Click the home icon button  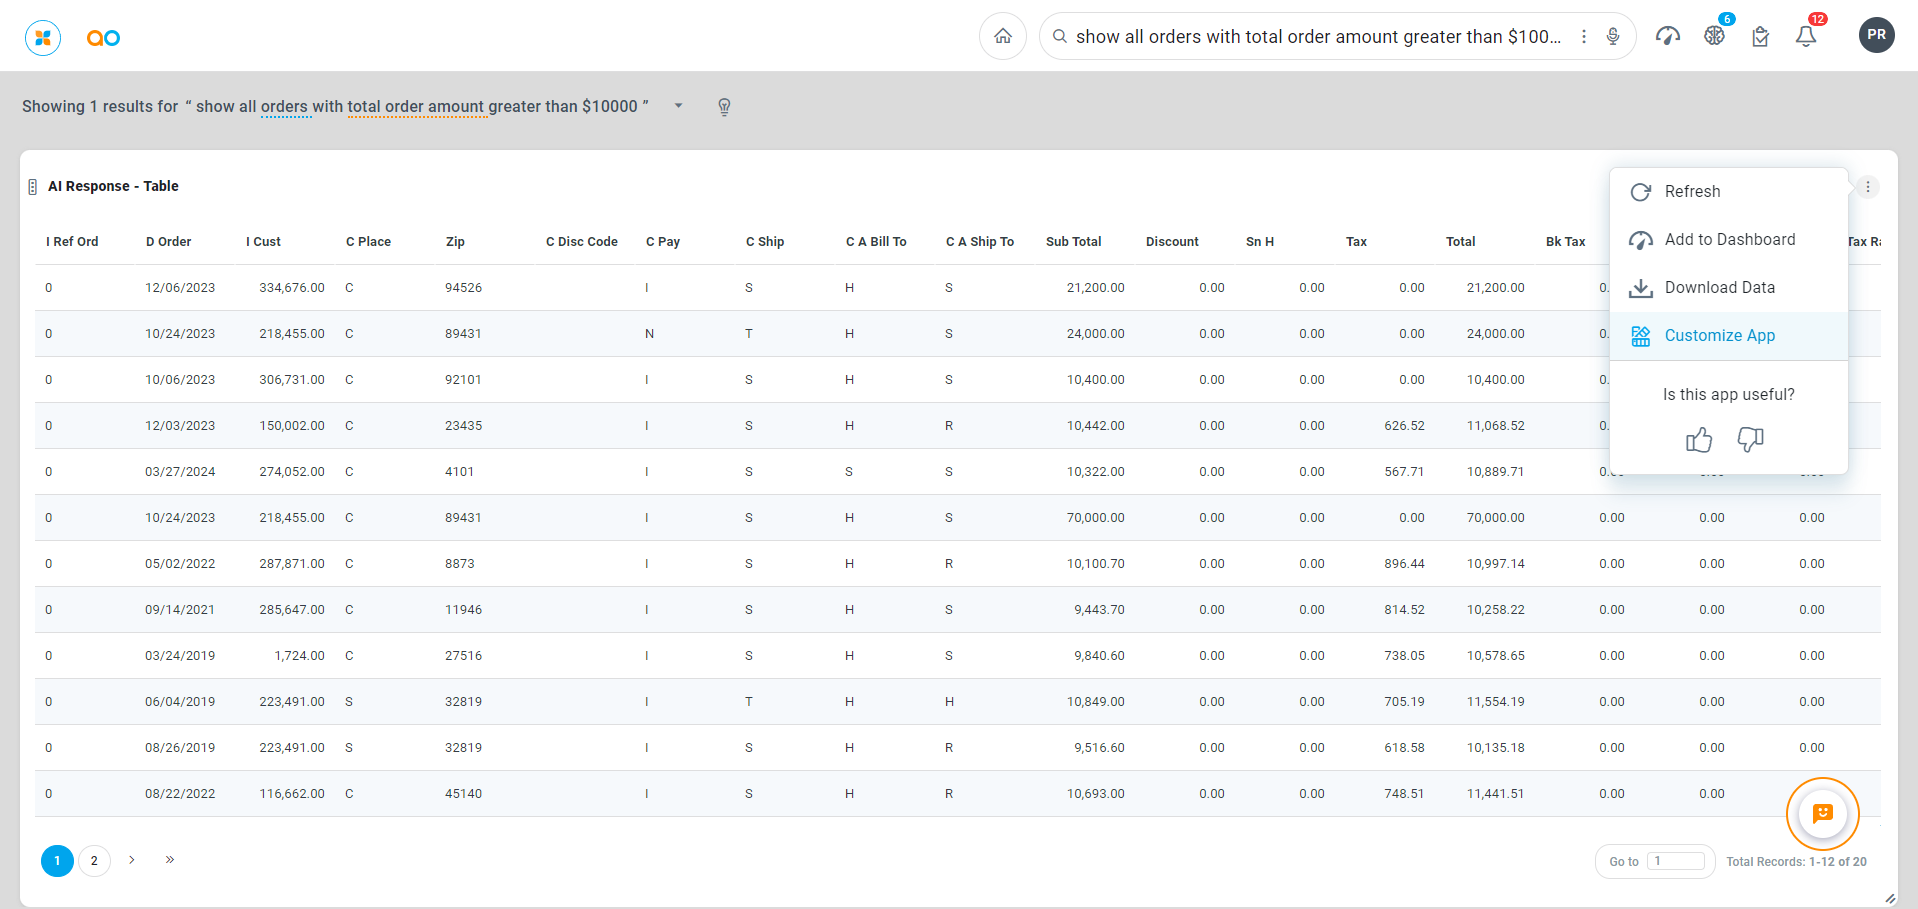pyautogui.click(x=1002, y=37)
